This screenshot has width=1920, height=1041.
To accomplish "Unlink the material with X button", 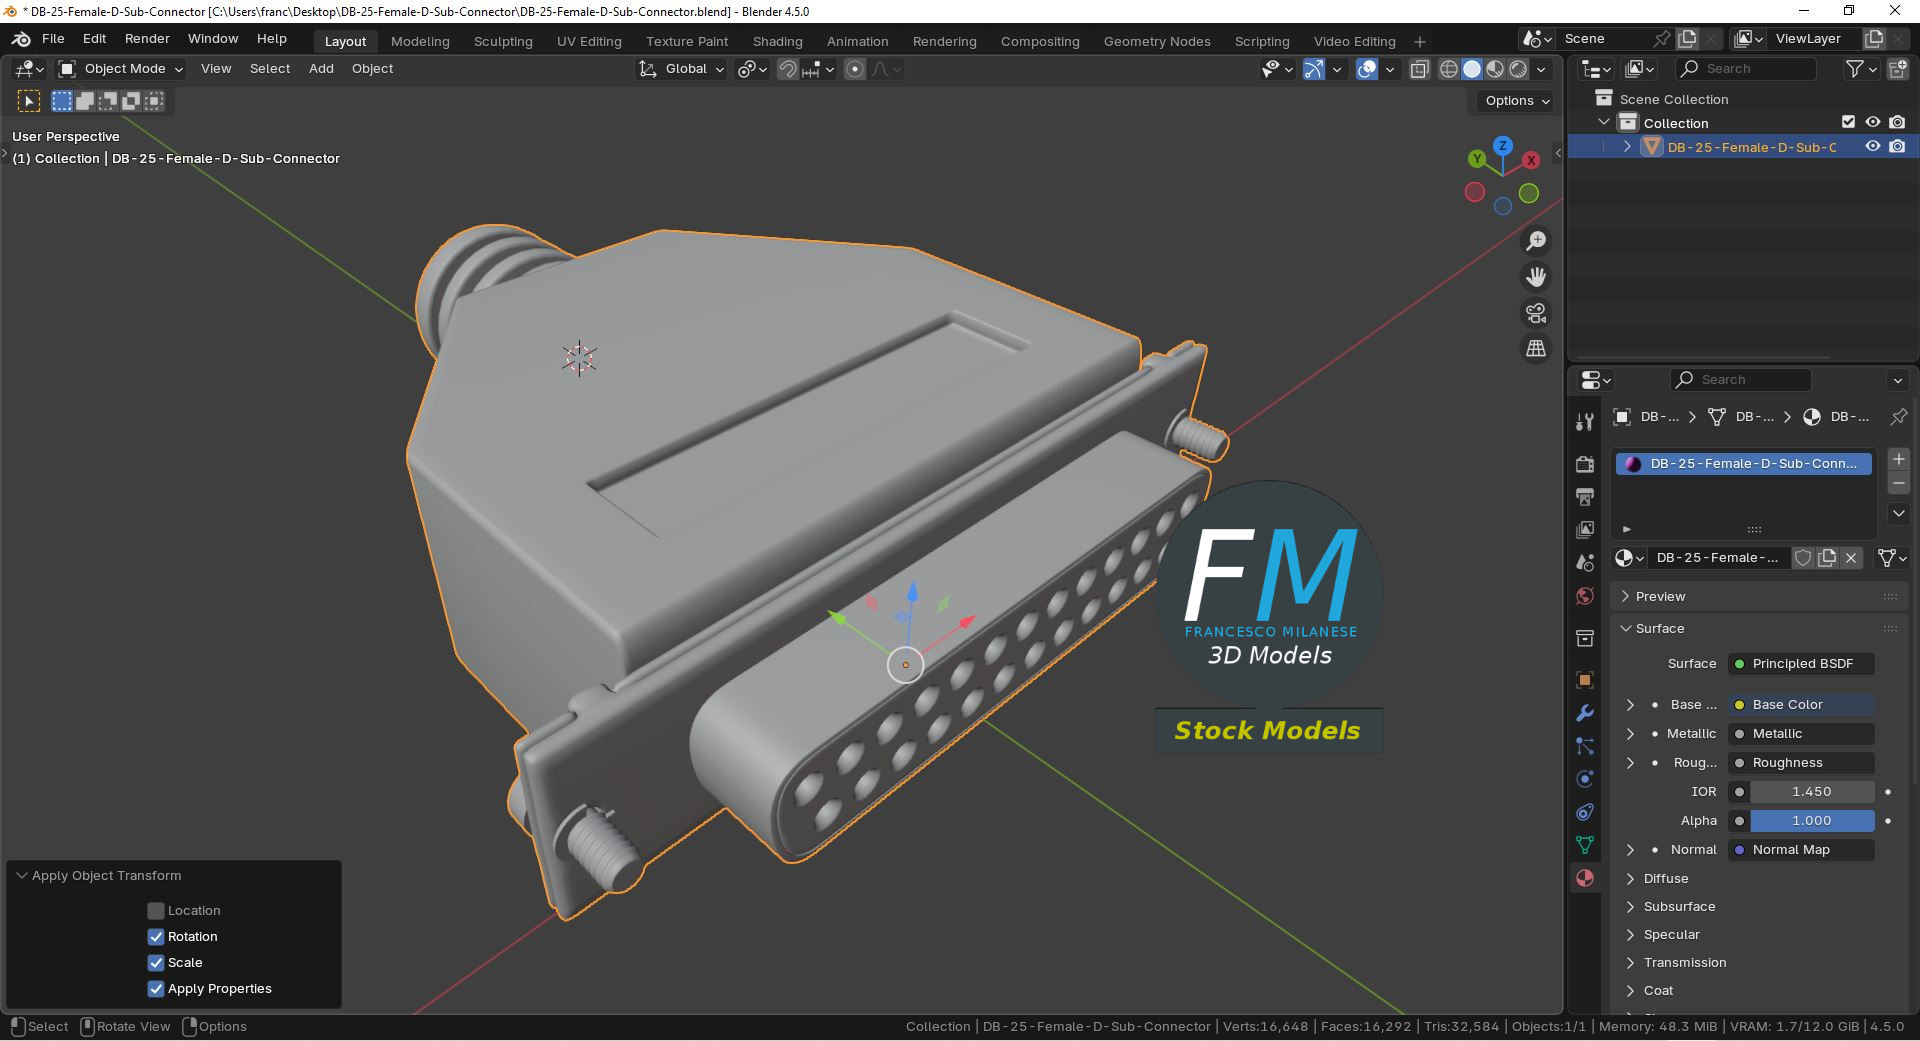I will click(1851, 558).
